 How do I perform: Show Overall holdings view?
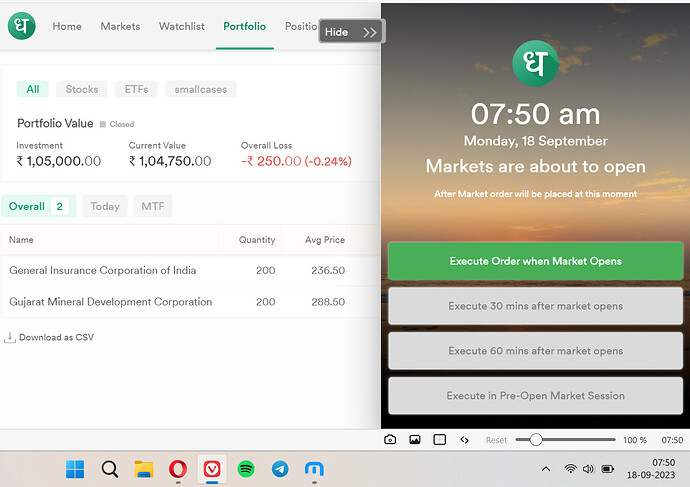coord(39,206)
